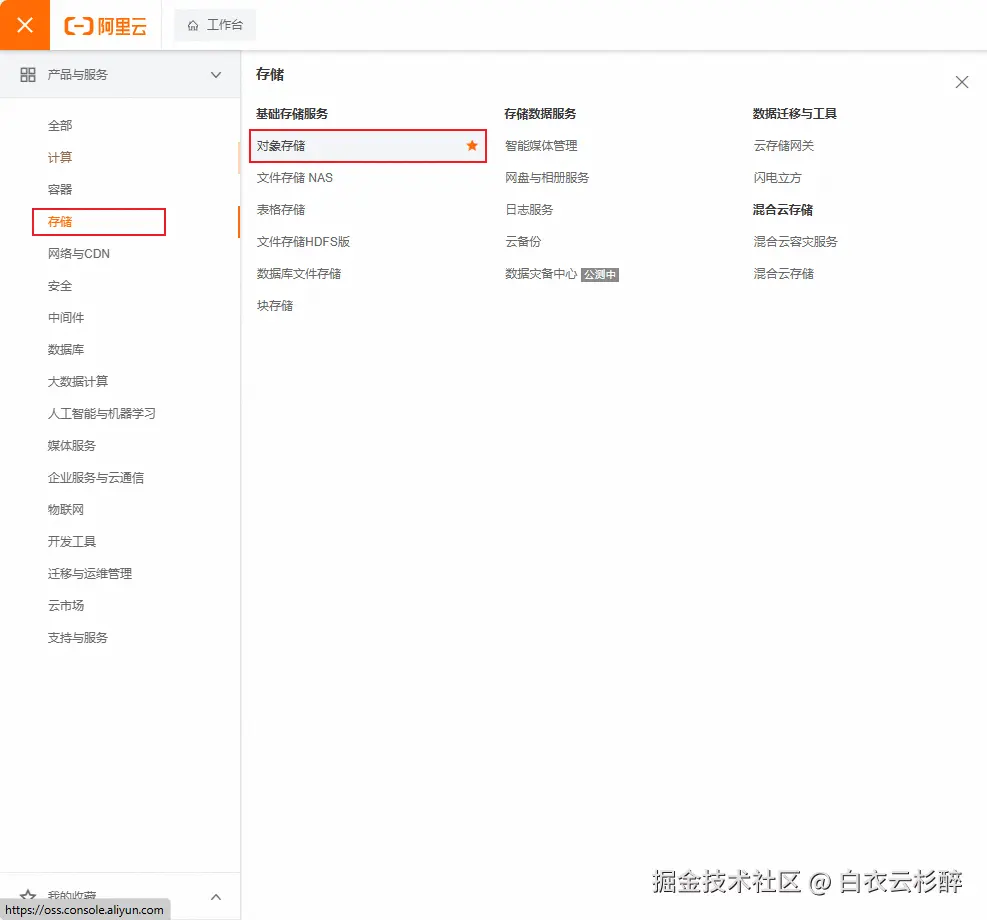Open 云存储网关 link
Image resolution: width=987 pixels, height=920 pixels.
(x=784, y=146)
